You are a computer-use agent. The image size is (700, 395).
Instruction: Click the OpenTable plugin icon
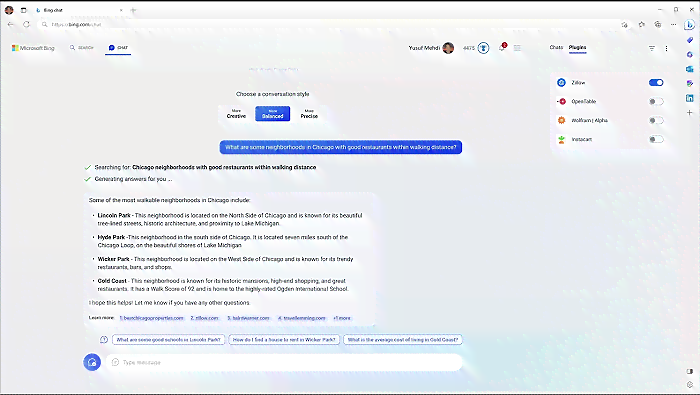pyautogui.click(x=562, y=101)
